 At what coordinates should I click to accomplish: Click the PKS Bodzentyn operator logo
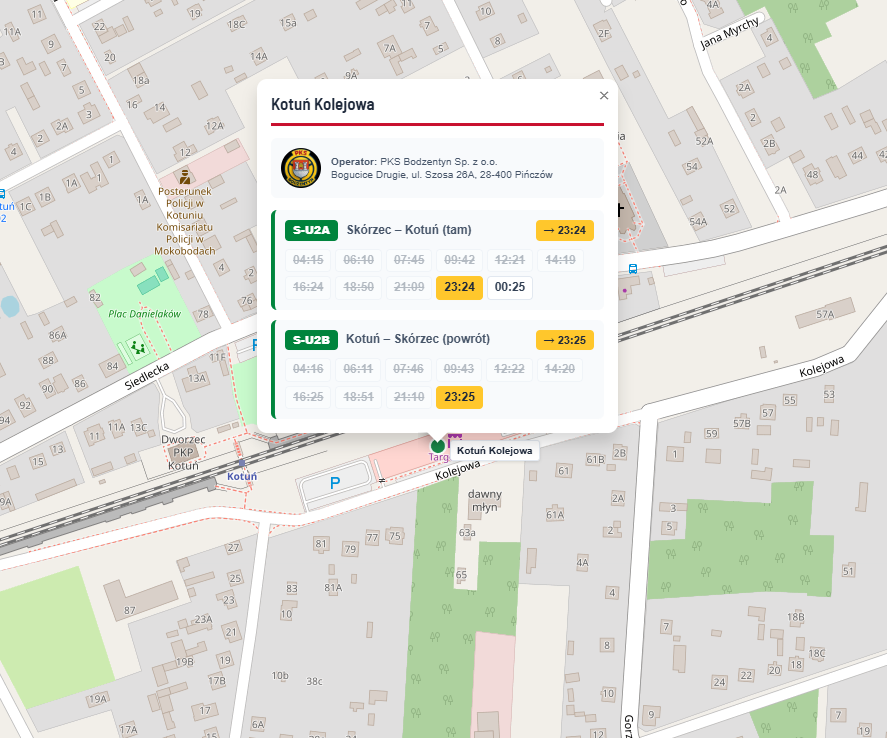[x=301, y=168]
